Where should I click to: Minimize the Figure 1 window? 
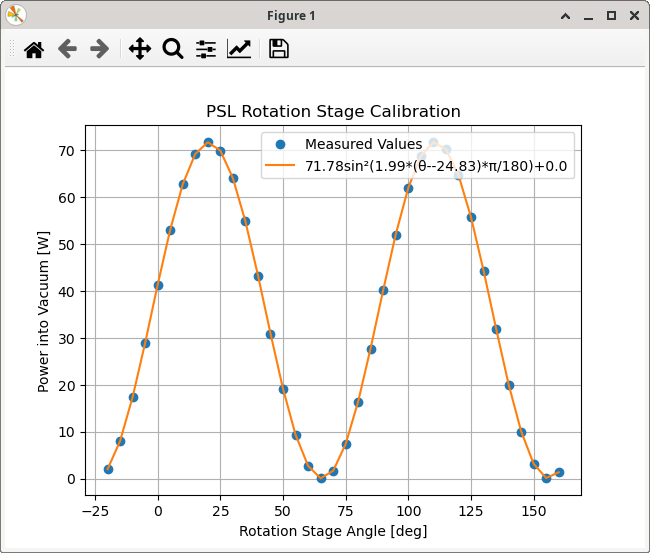[x=589, y=15]
